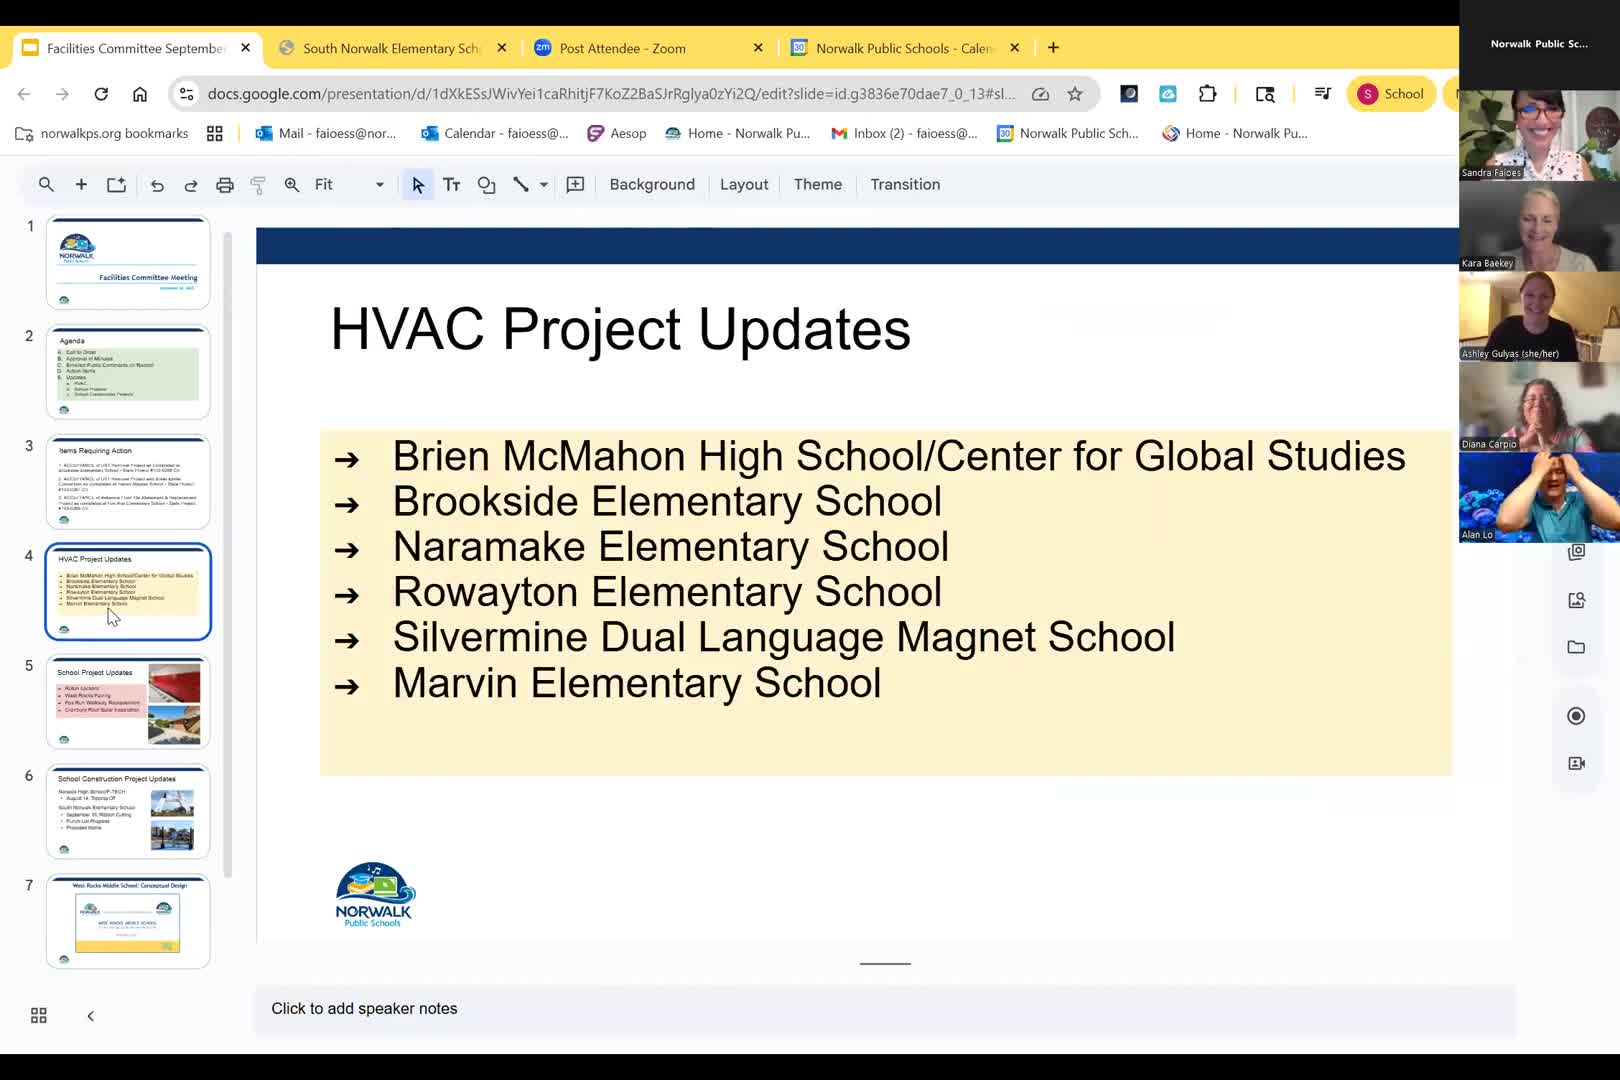
Task: Click the School profile button
Action: click(x=1391, y=93)
